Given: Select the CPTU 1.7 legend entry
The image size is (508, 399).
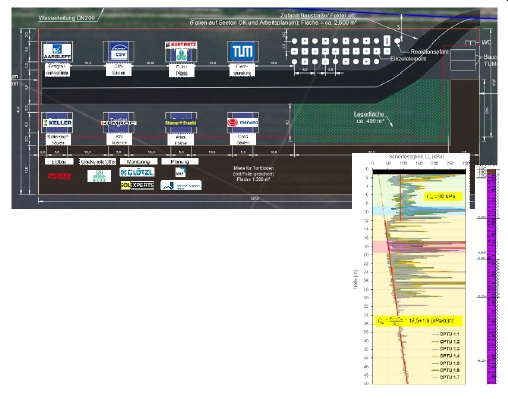Looking at the screenshot, I should click(446, 377).
